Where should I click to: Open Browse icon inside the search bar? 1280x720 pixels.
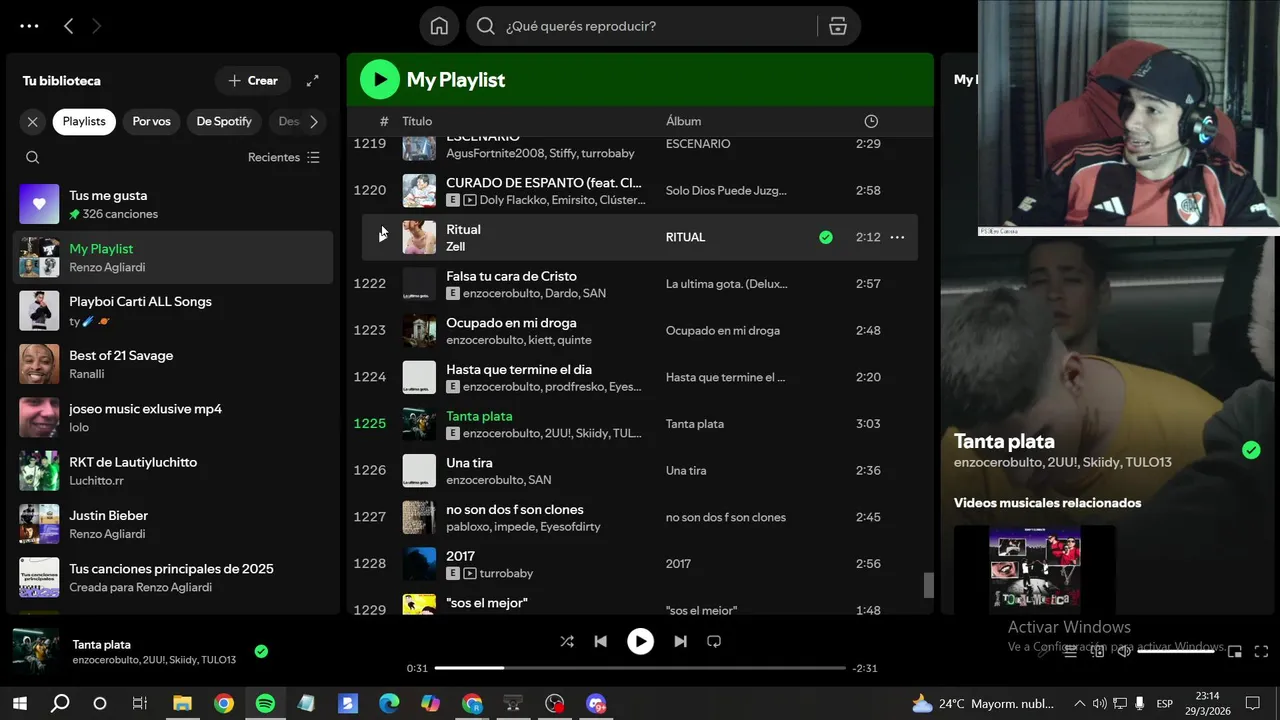(838, 26)
